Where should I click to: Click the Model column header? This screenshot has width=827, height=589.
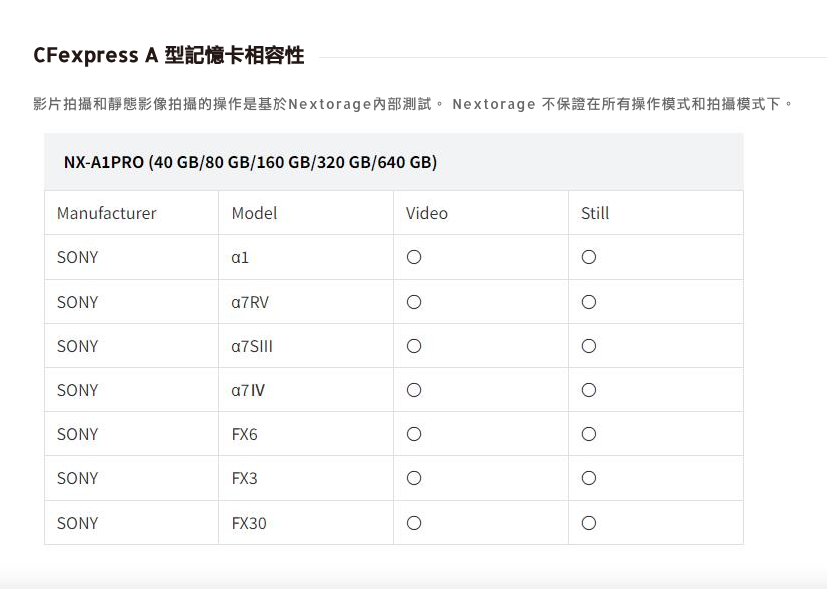[254, 213]
